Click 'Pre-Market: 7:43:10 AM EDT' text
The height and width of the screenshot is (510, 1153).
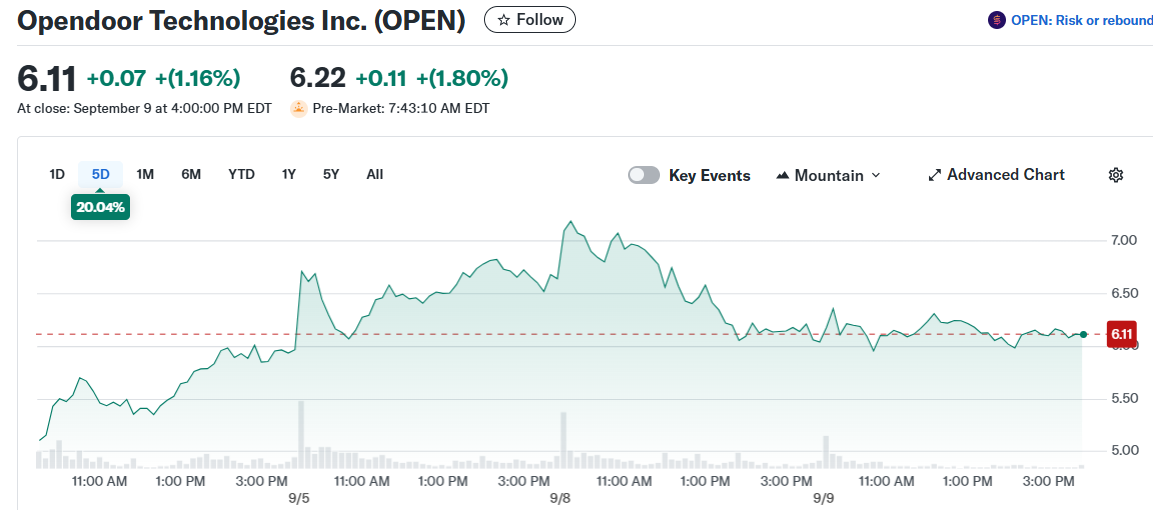(x=401, y=109)
